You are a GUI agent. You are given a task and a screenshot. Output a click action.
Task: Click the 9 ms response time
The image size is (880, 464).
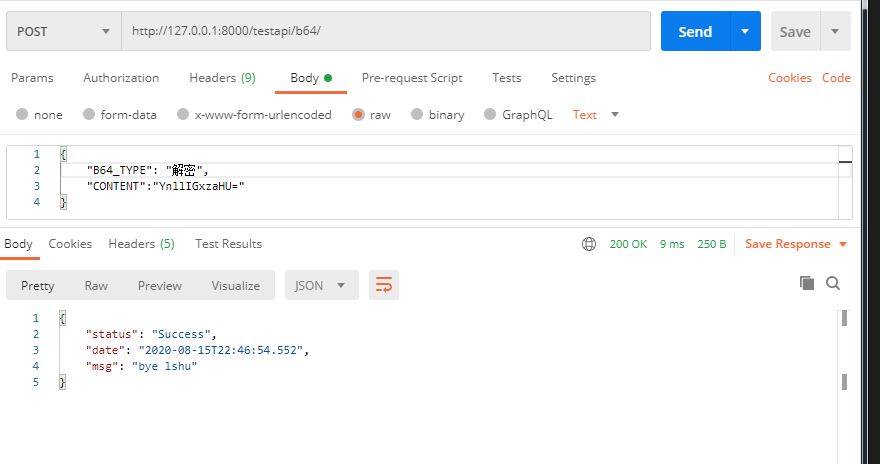coord(672,244)
